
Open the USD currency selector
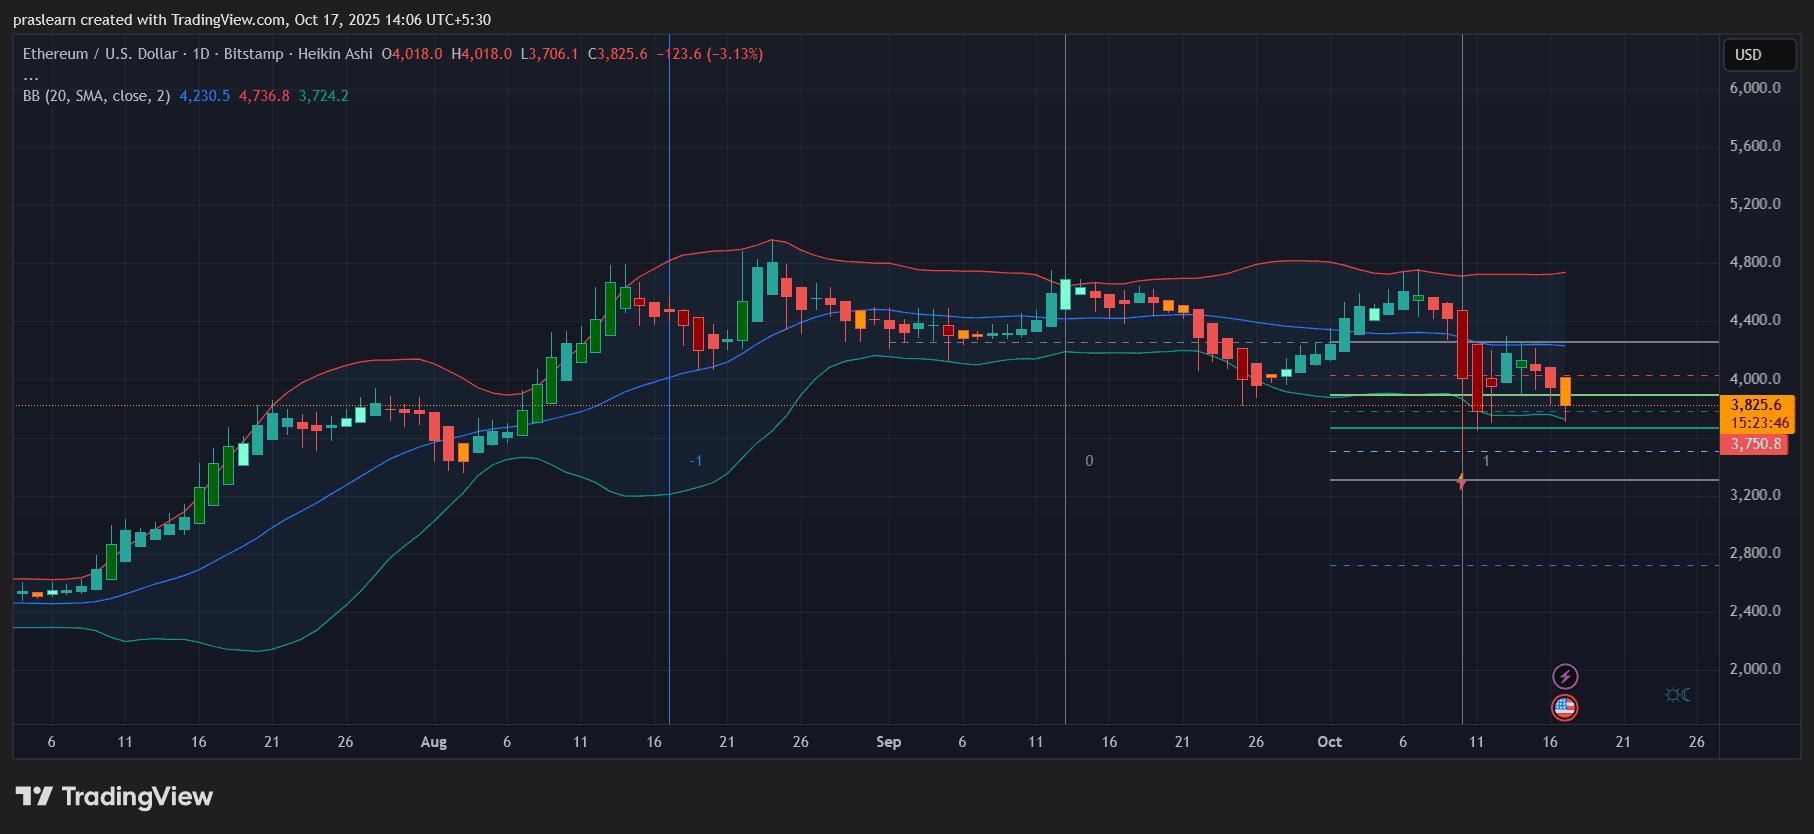[x=1758, y=55]
